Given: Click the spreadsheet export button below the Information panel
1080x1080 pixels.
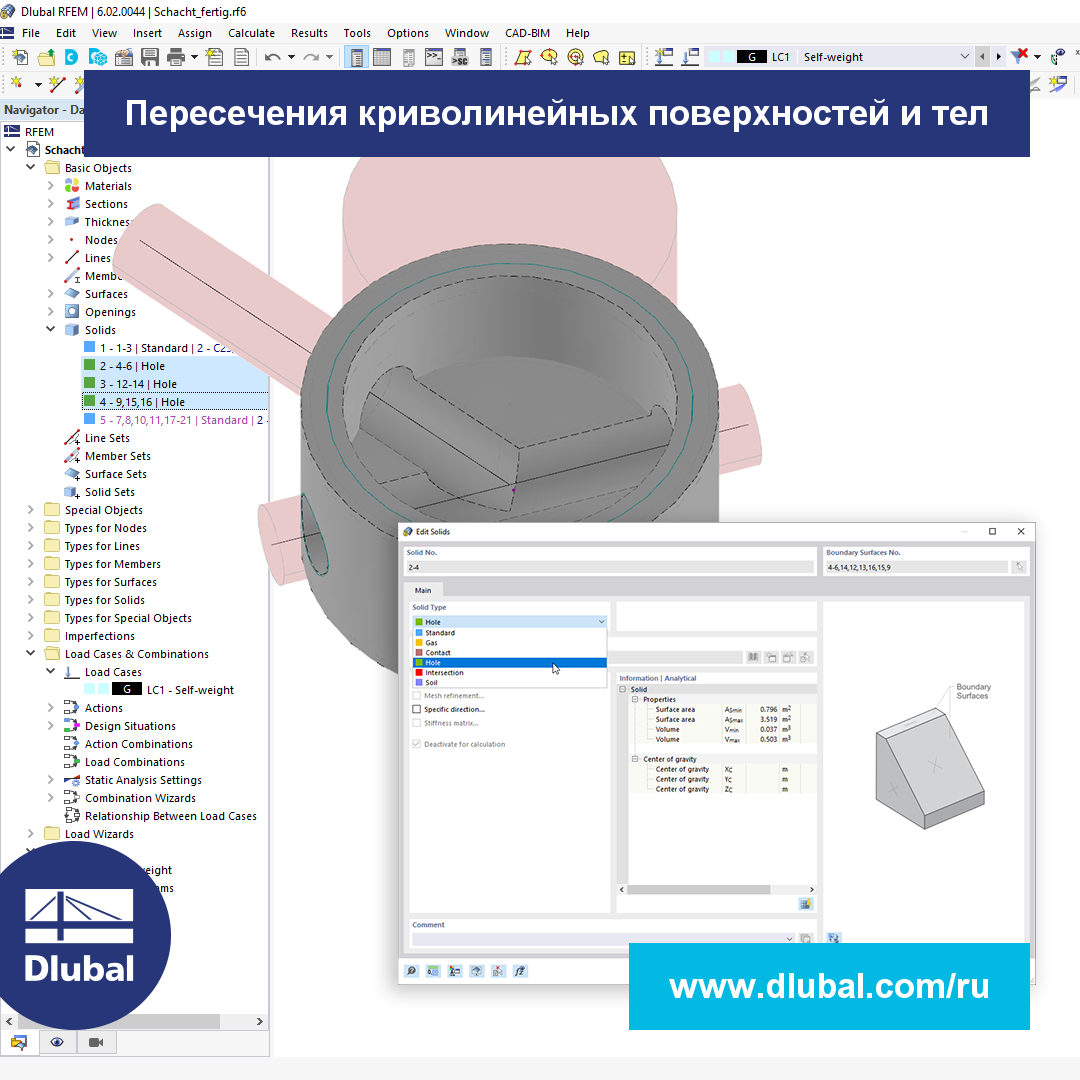Looking at the screenshot, I should click(805, 903).
